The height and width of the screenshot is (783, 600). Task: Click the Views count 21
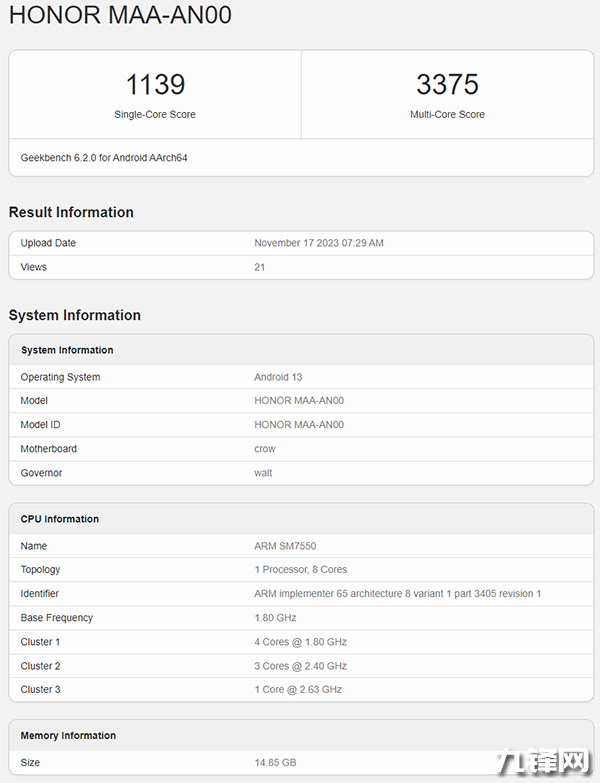pyautogui.click(x=260, y=267)
